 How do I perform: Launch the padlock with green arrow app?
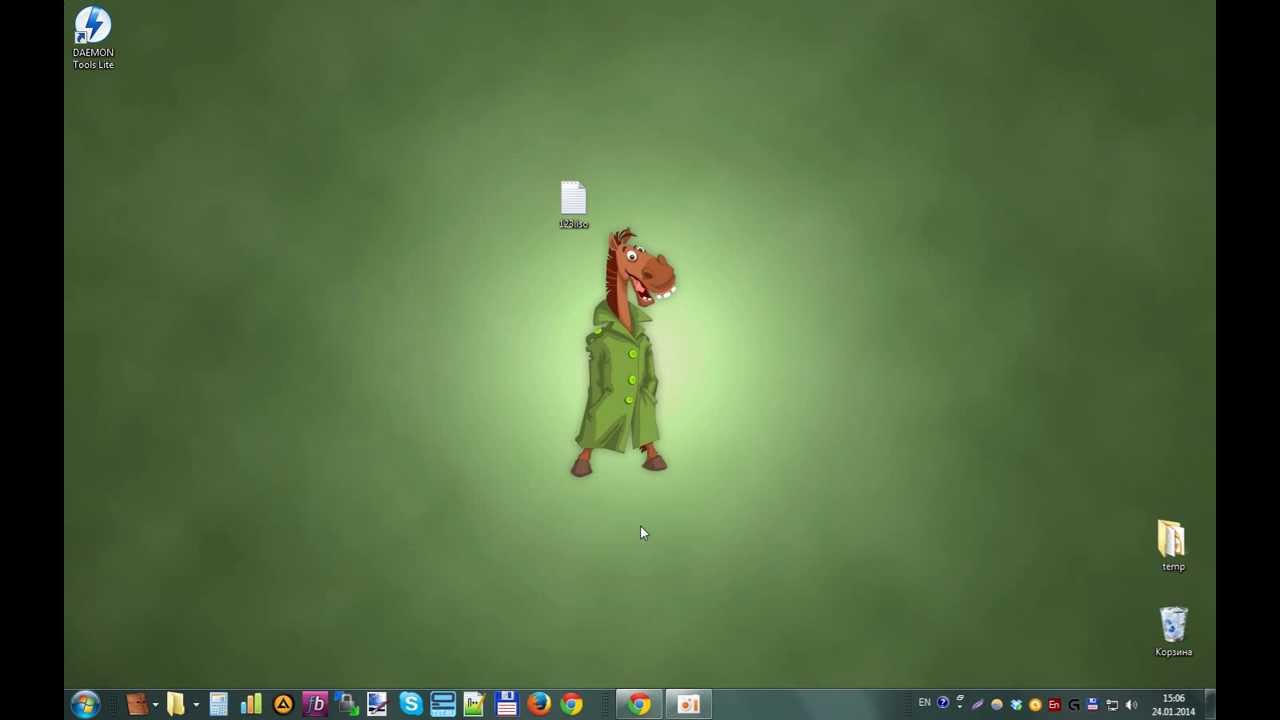[x=347, y=705]
